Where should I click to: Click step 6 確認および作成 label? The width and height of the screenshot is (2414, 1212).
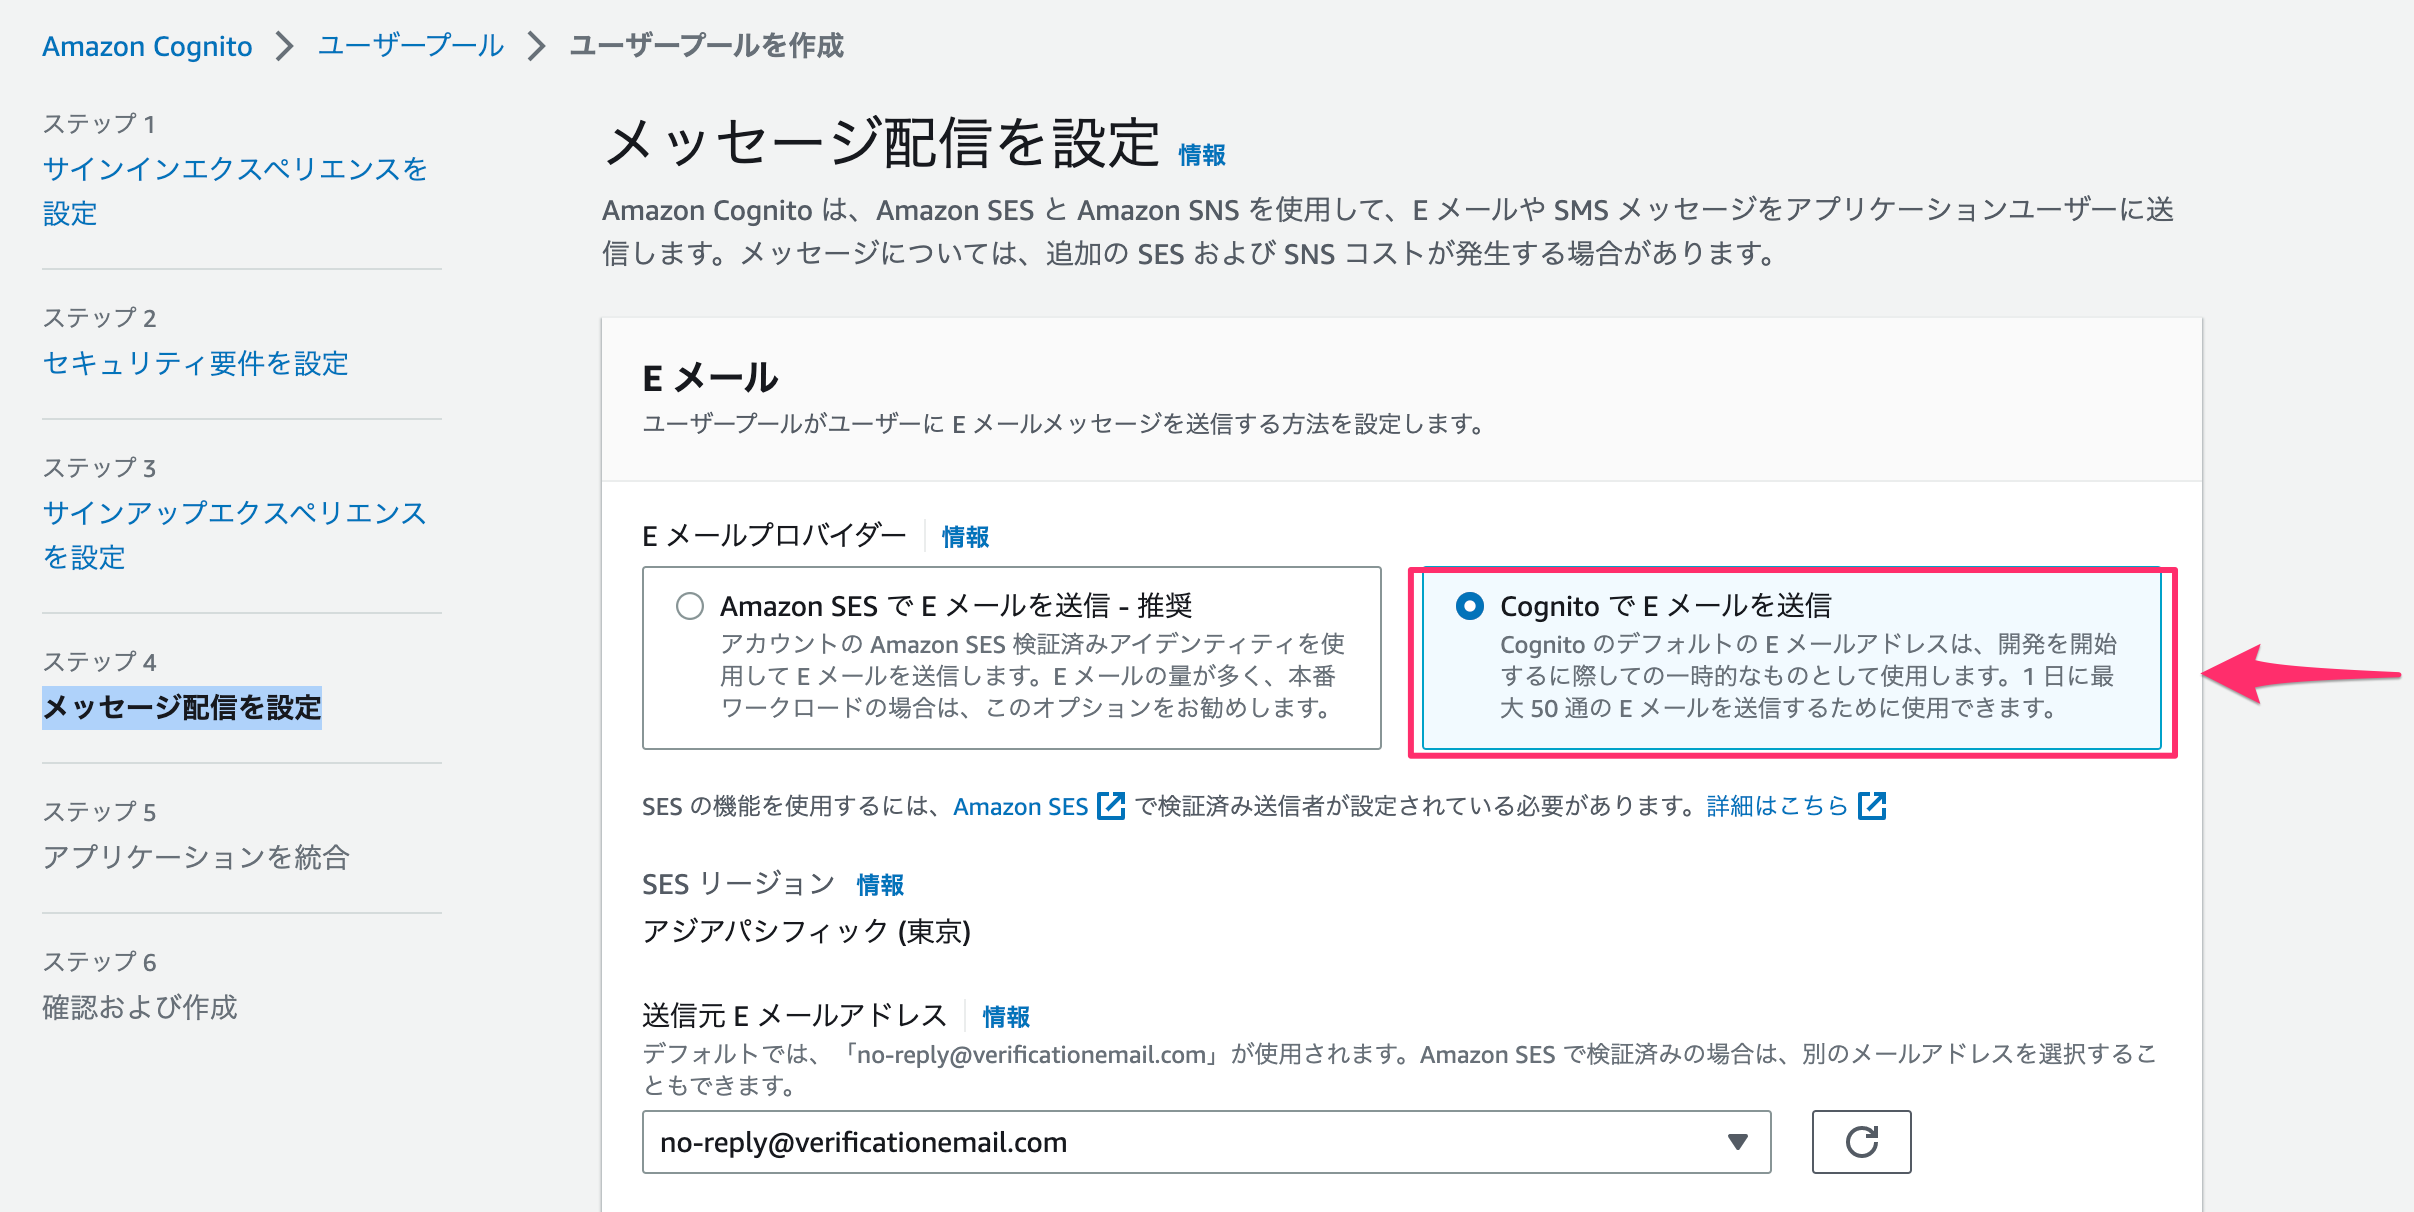pos(140,1007)
